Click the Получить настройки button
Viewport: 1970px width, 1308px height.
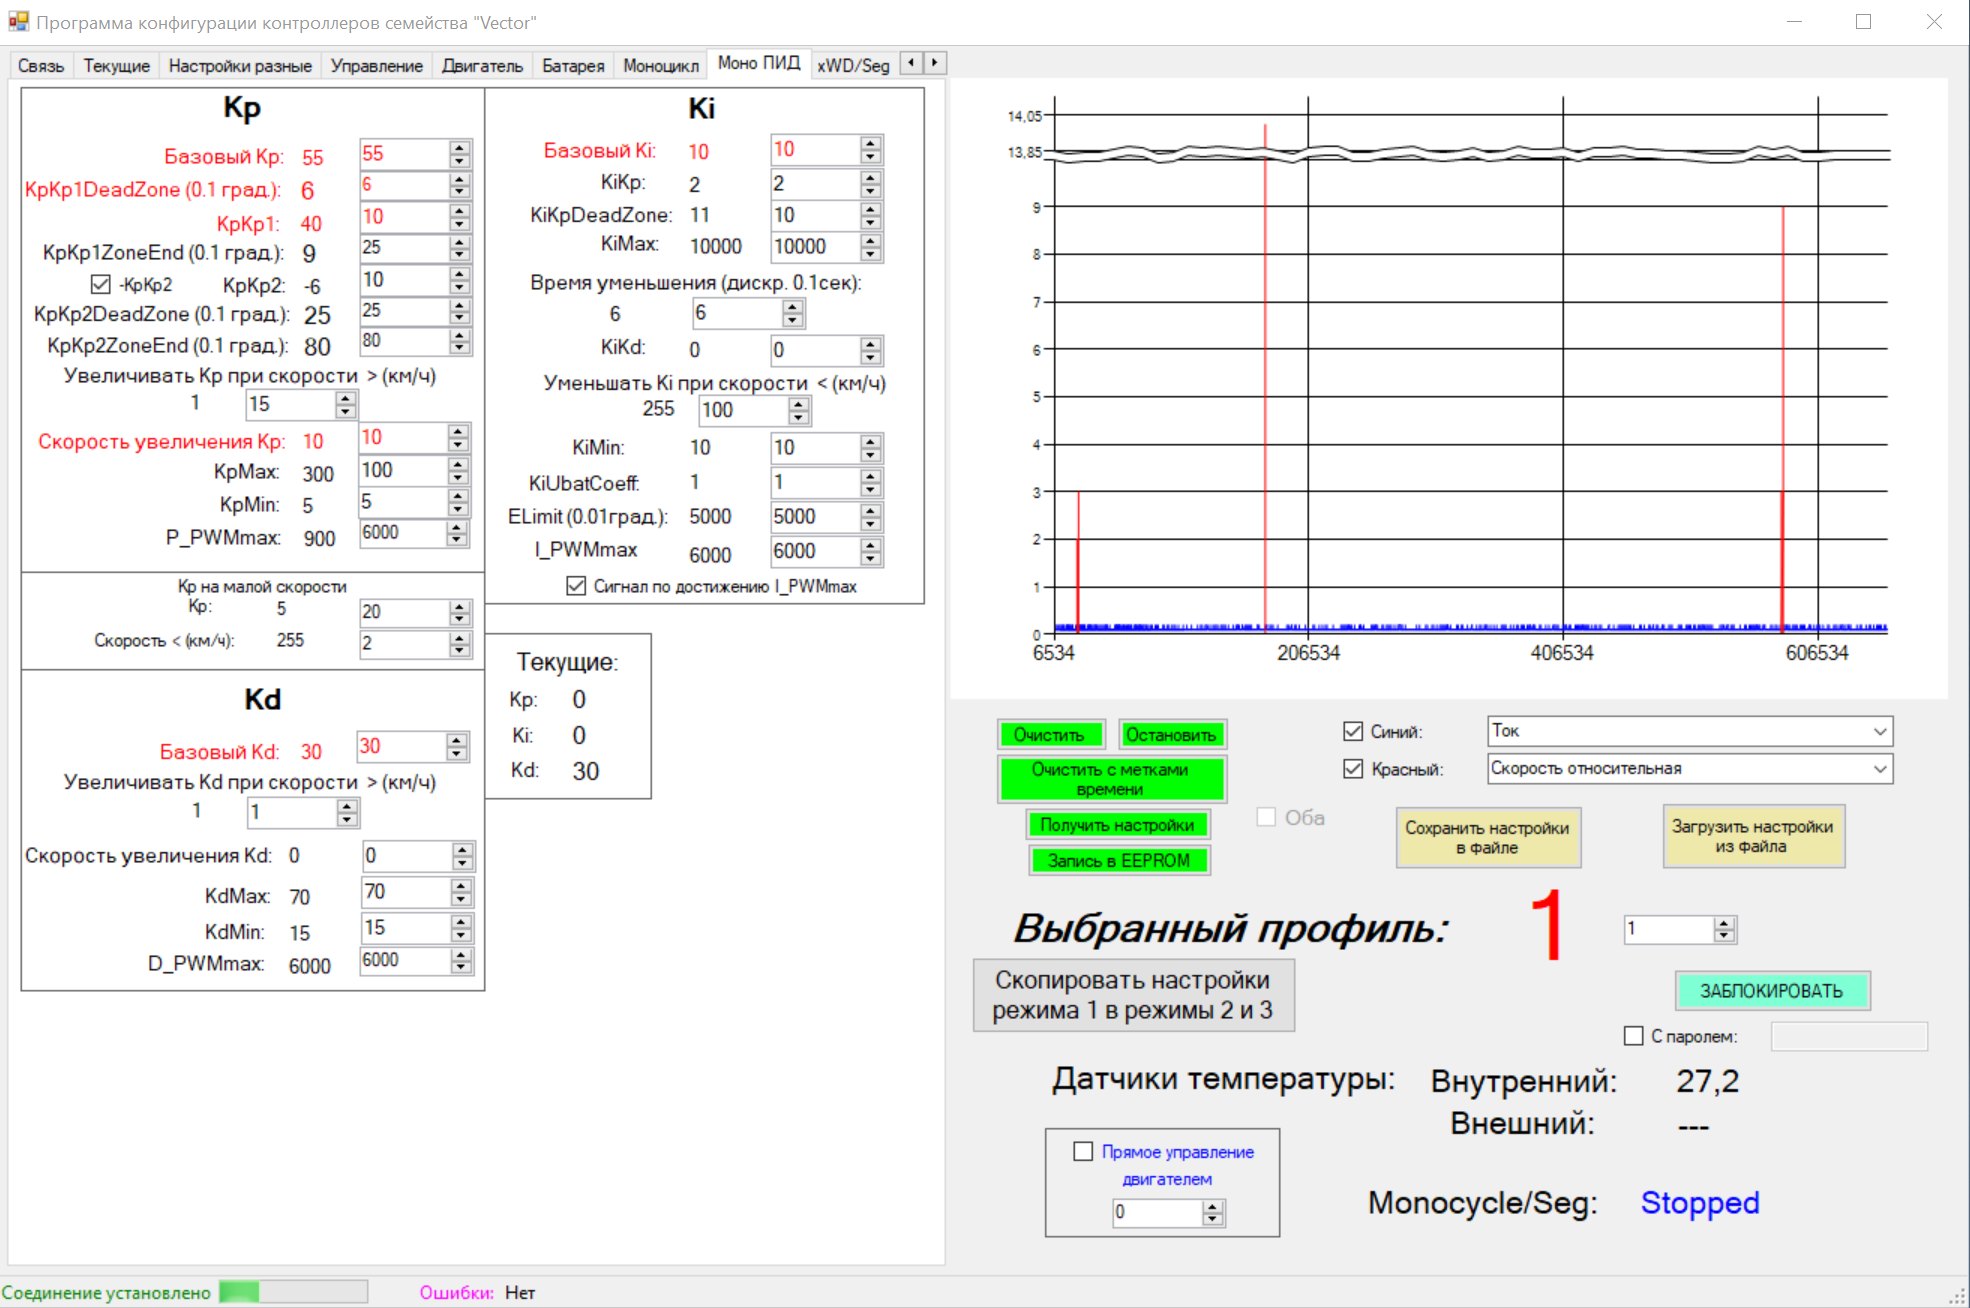click(x=1118, y=825)
